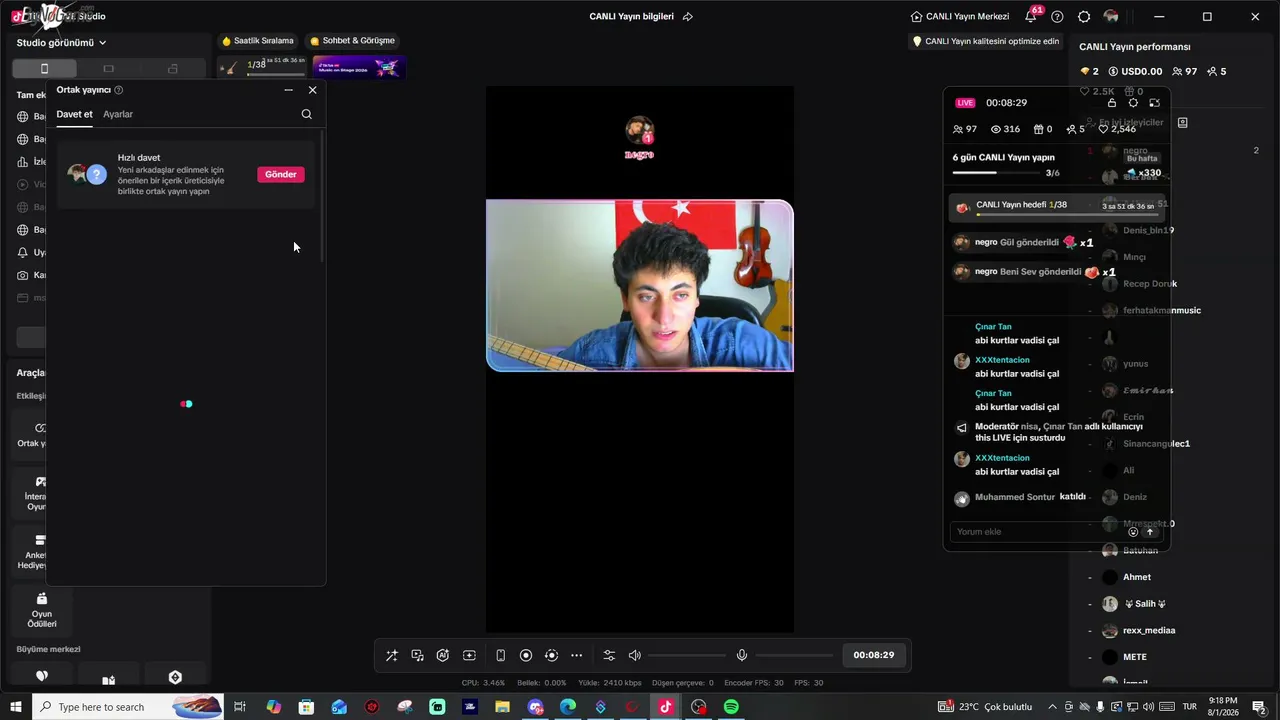Open the live overlay settings gear

point(1133,103)
